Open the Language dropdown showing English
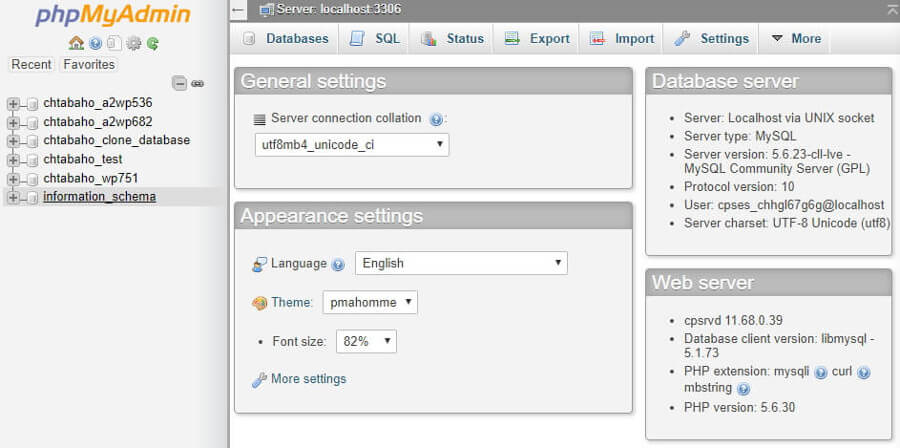The image size is (900, 448). point(461,263)
